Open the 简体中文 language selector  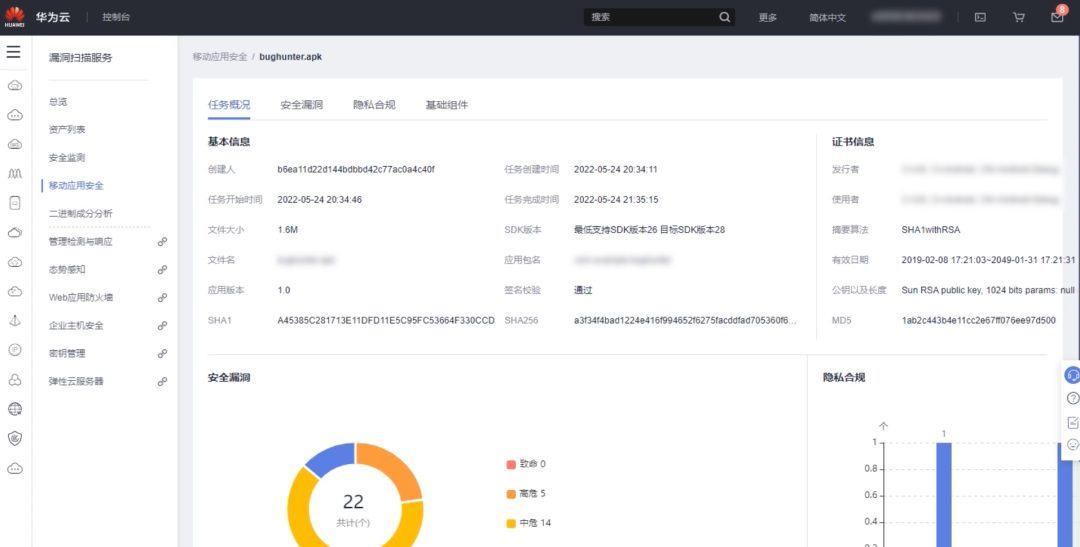coord(827,17)
